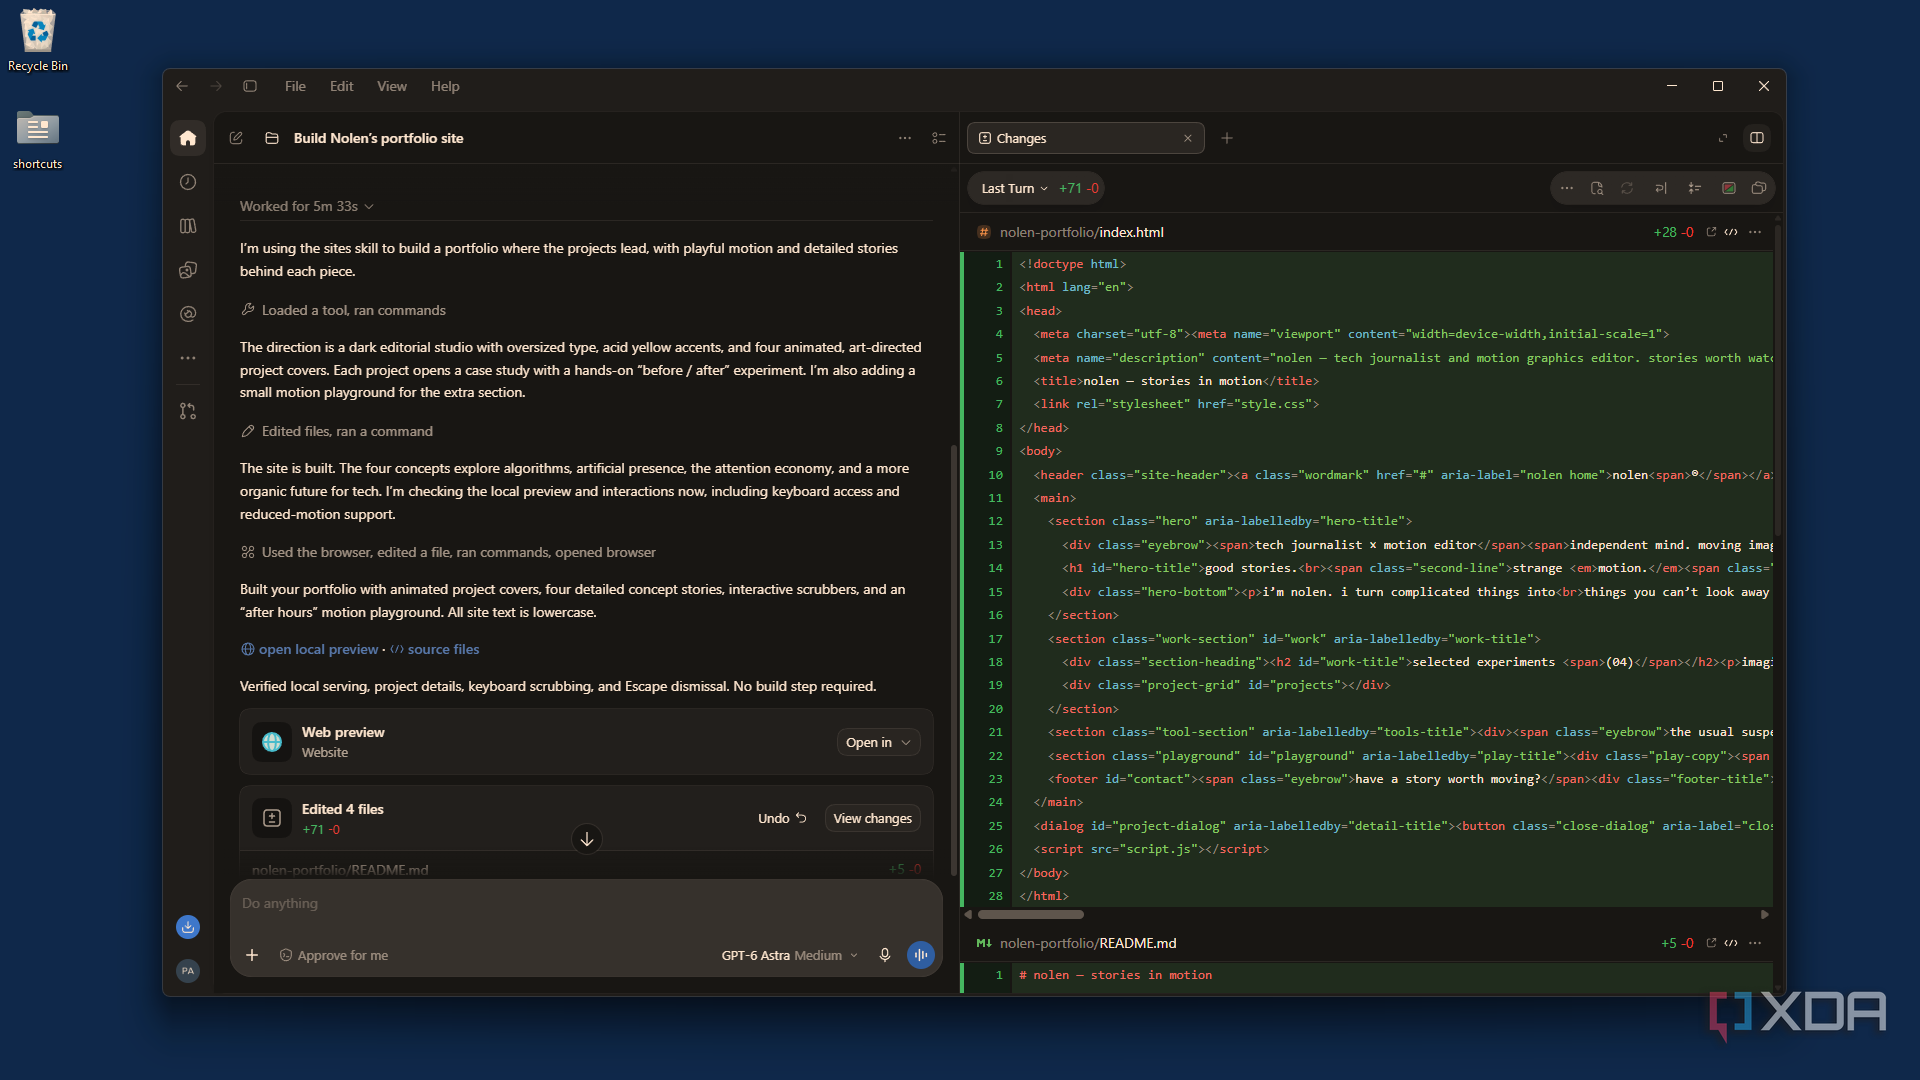Click the code brackets icon on the index.html header
Screen dimensions: 1920x1080
click(x=1731, y=232)
